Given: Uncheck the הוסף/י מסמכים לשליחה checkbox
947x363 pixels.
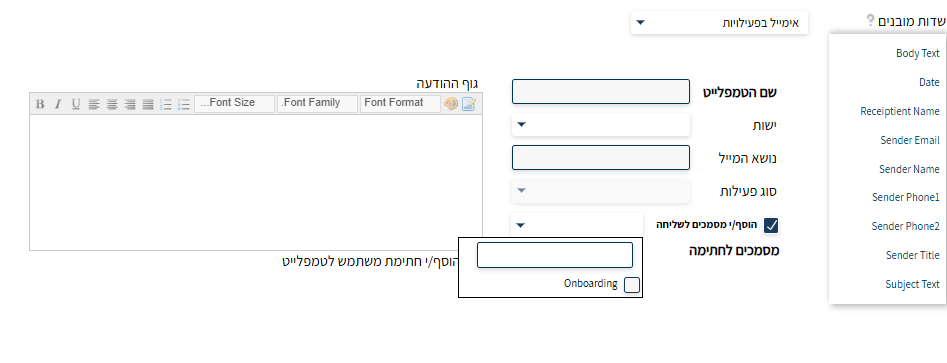Looking at the screenshot, I should [x=771, y=225].
